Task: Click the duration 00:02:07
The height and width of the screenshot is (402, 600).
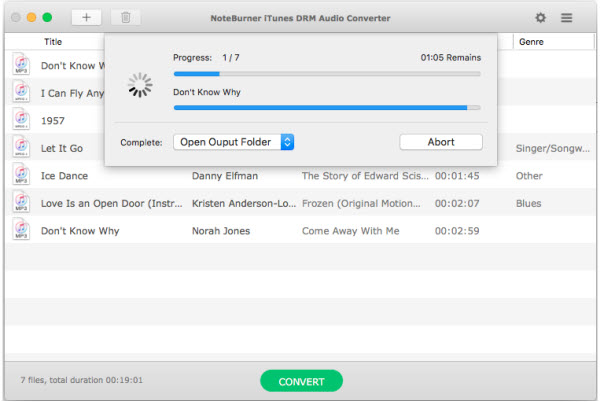Action: coord(457,203)
